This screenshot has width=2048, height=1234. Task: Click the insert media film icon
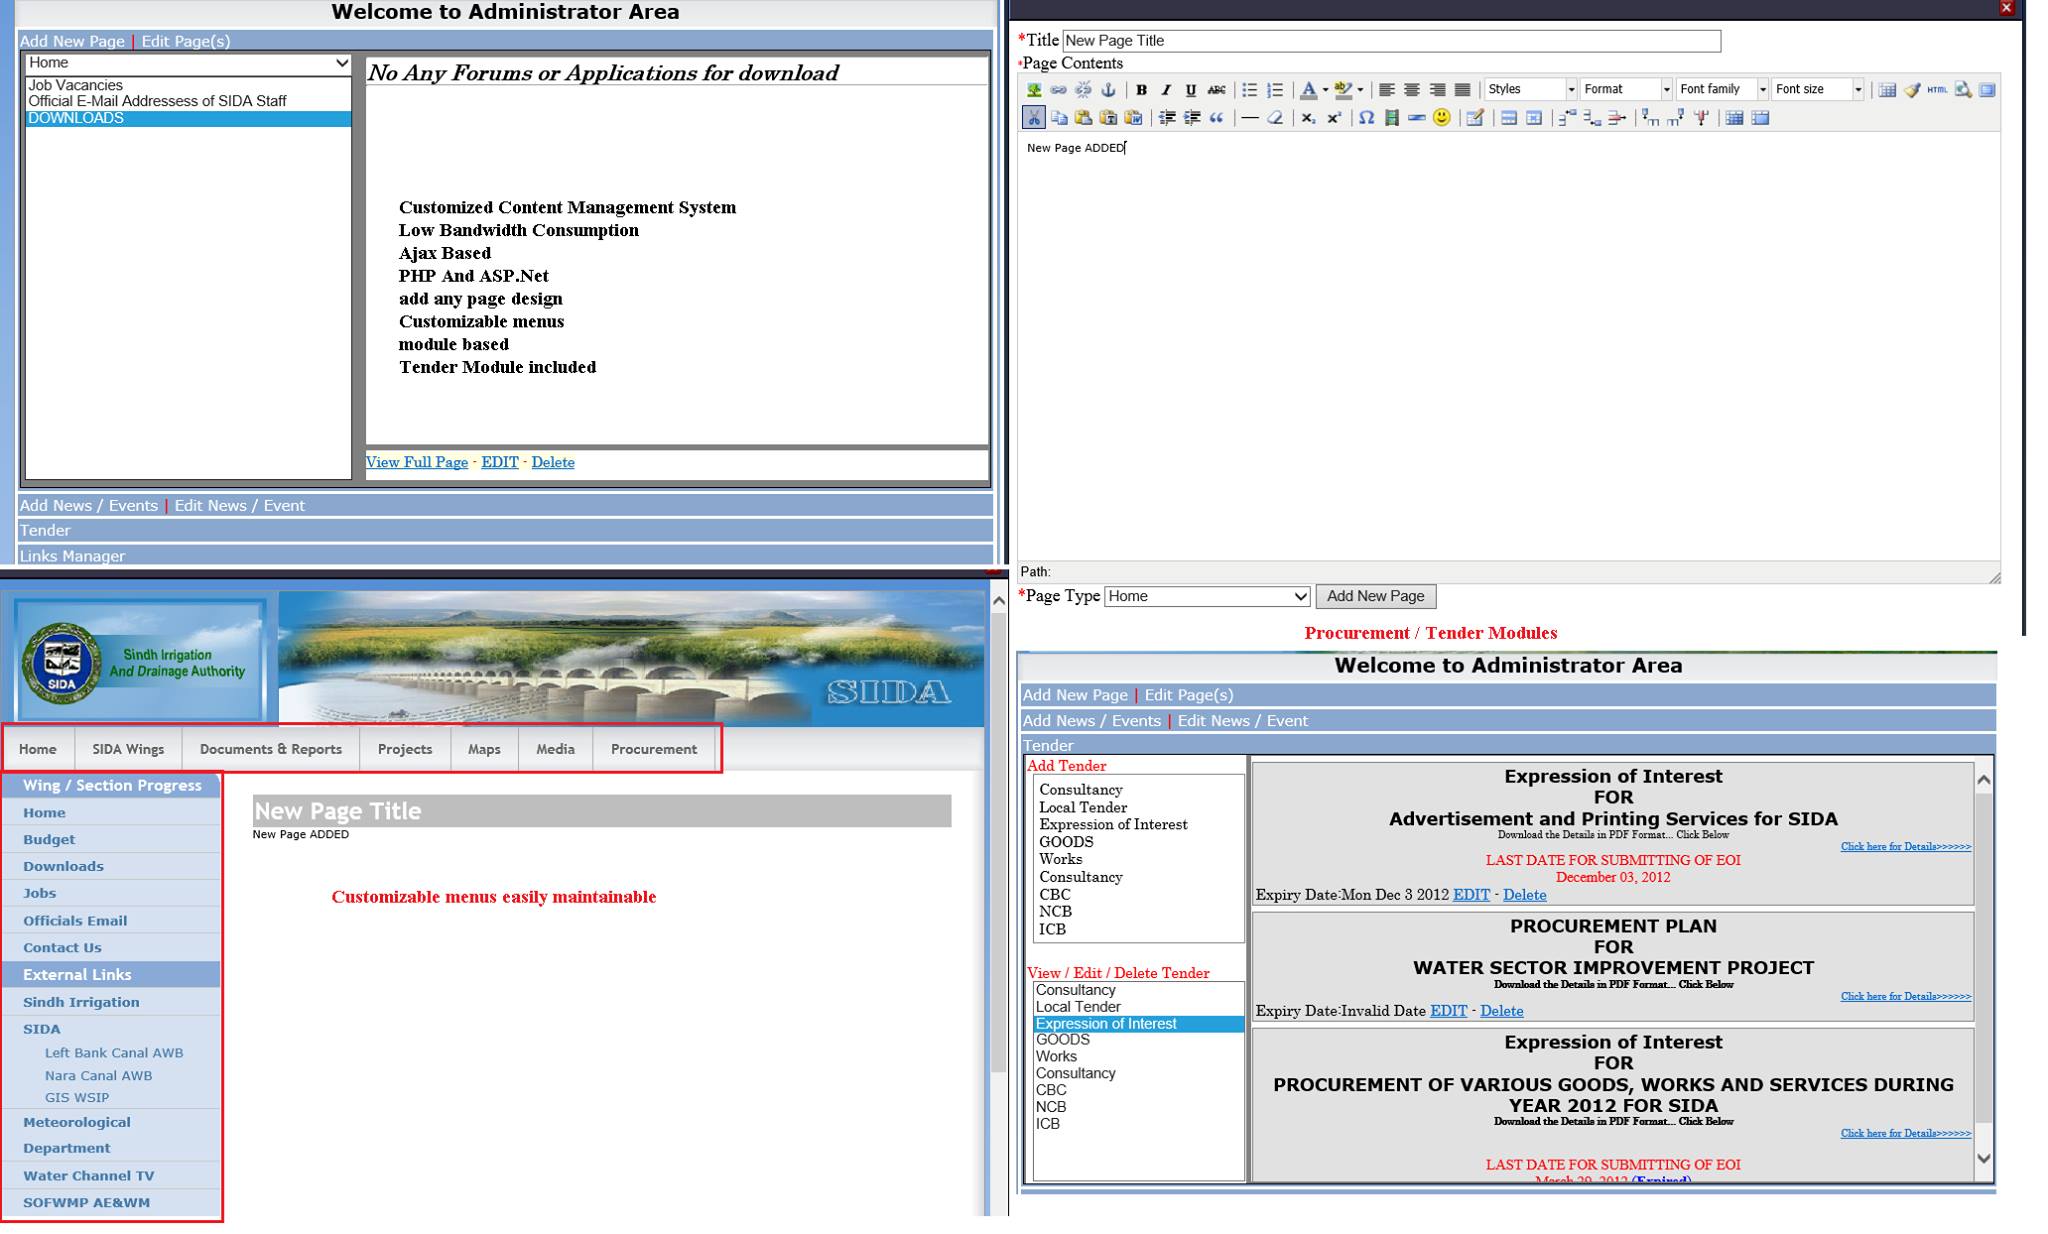point(1391,118)
